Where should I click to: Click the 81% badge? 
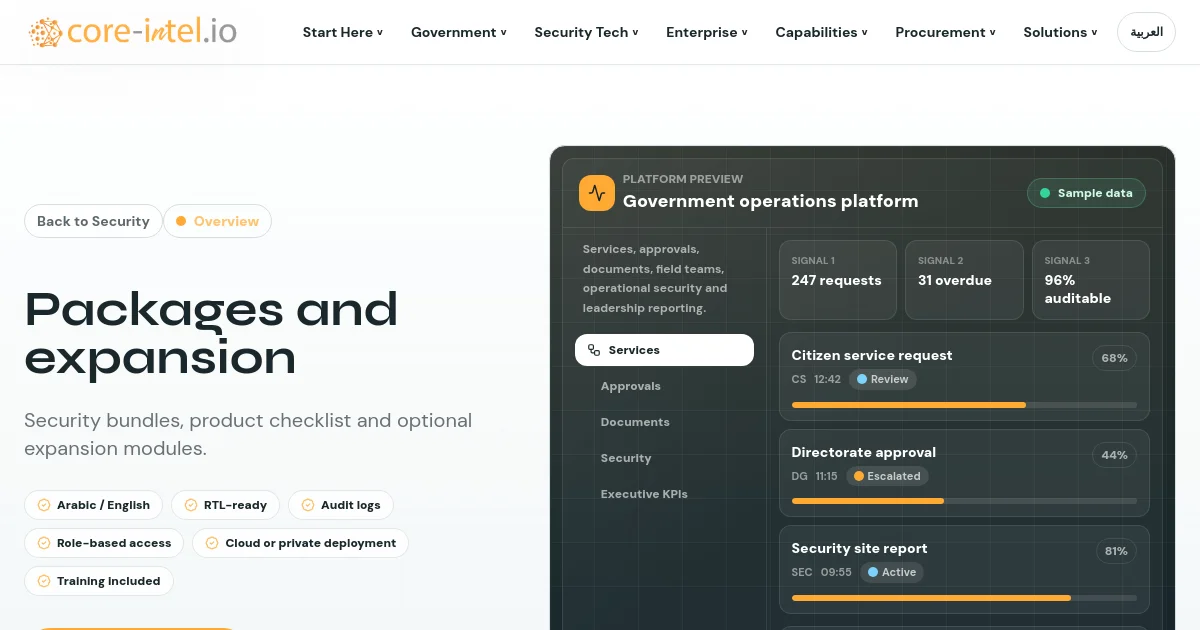pos(1115,551)
